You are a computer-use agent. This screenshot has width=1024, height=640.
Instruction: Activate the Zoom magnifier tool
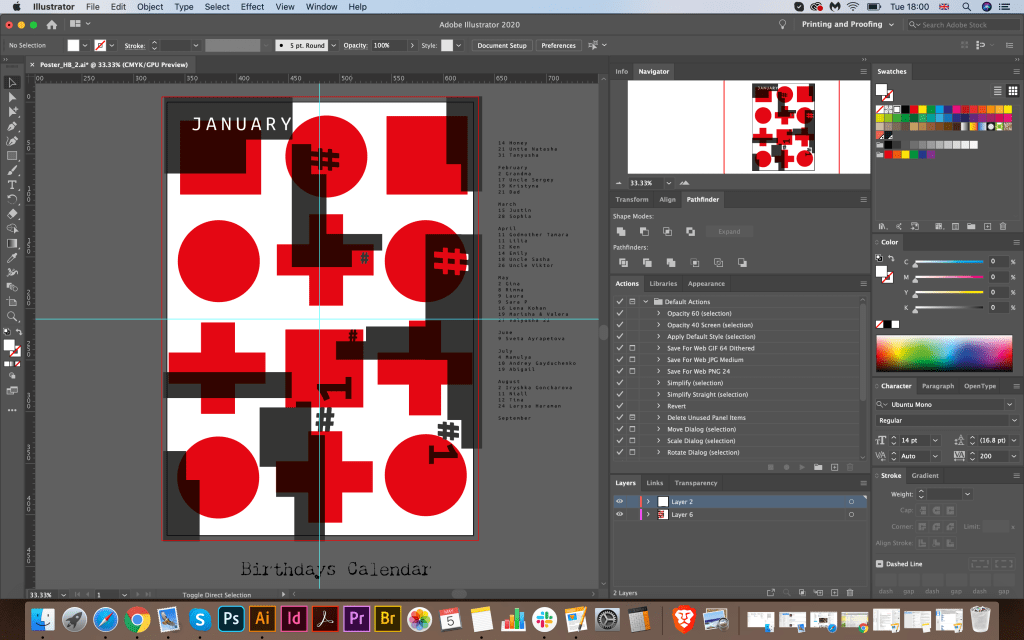click(13, 316)
